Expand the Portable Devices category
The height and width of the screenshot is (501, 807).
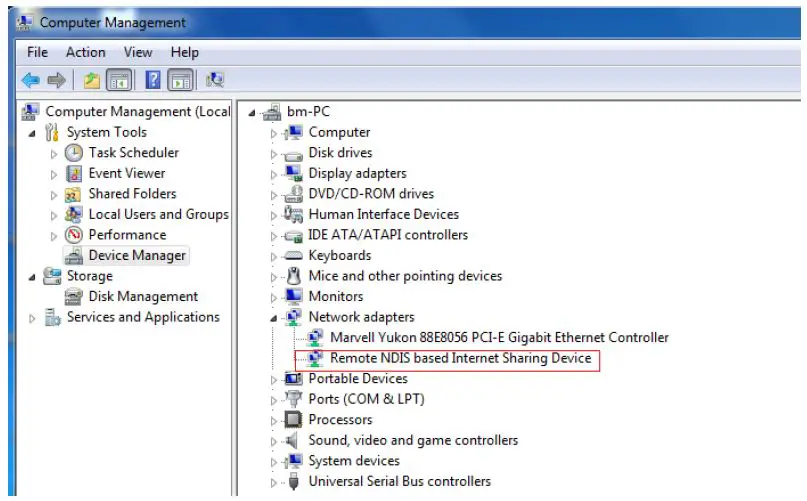274,380
